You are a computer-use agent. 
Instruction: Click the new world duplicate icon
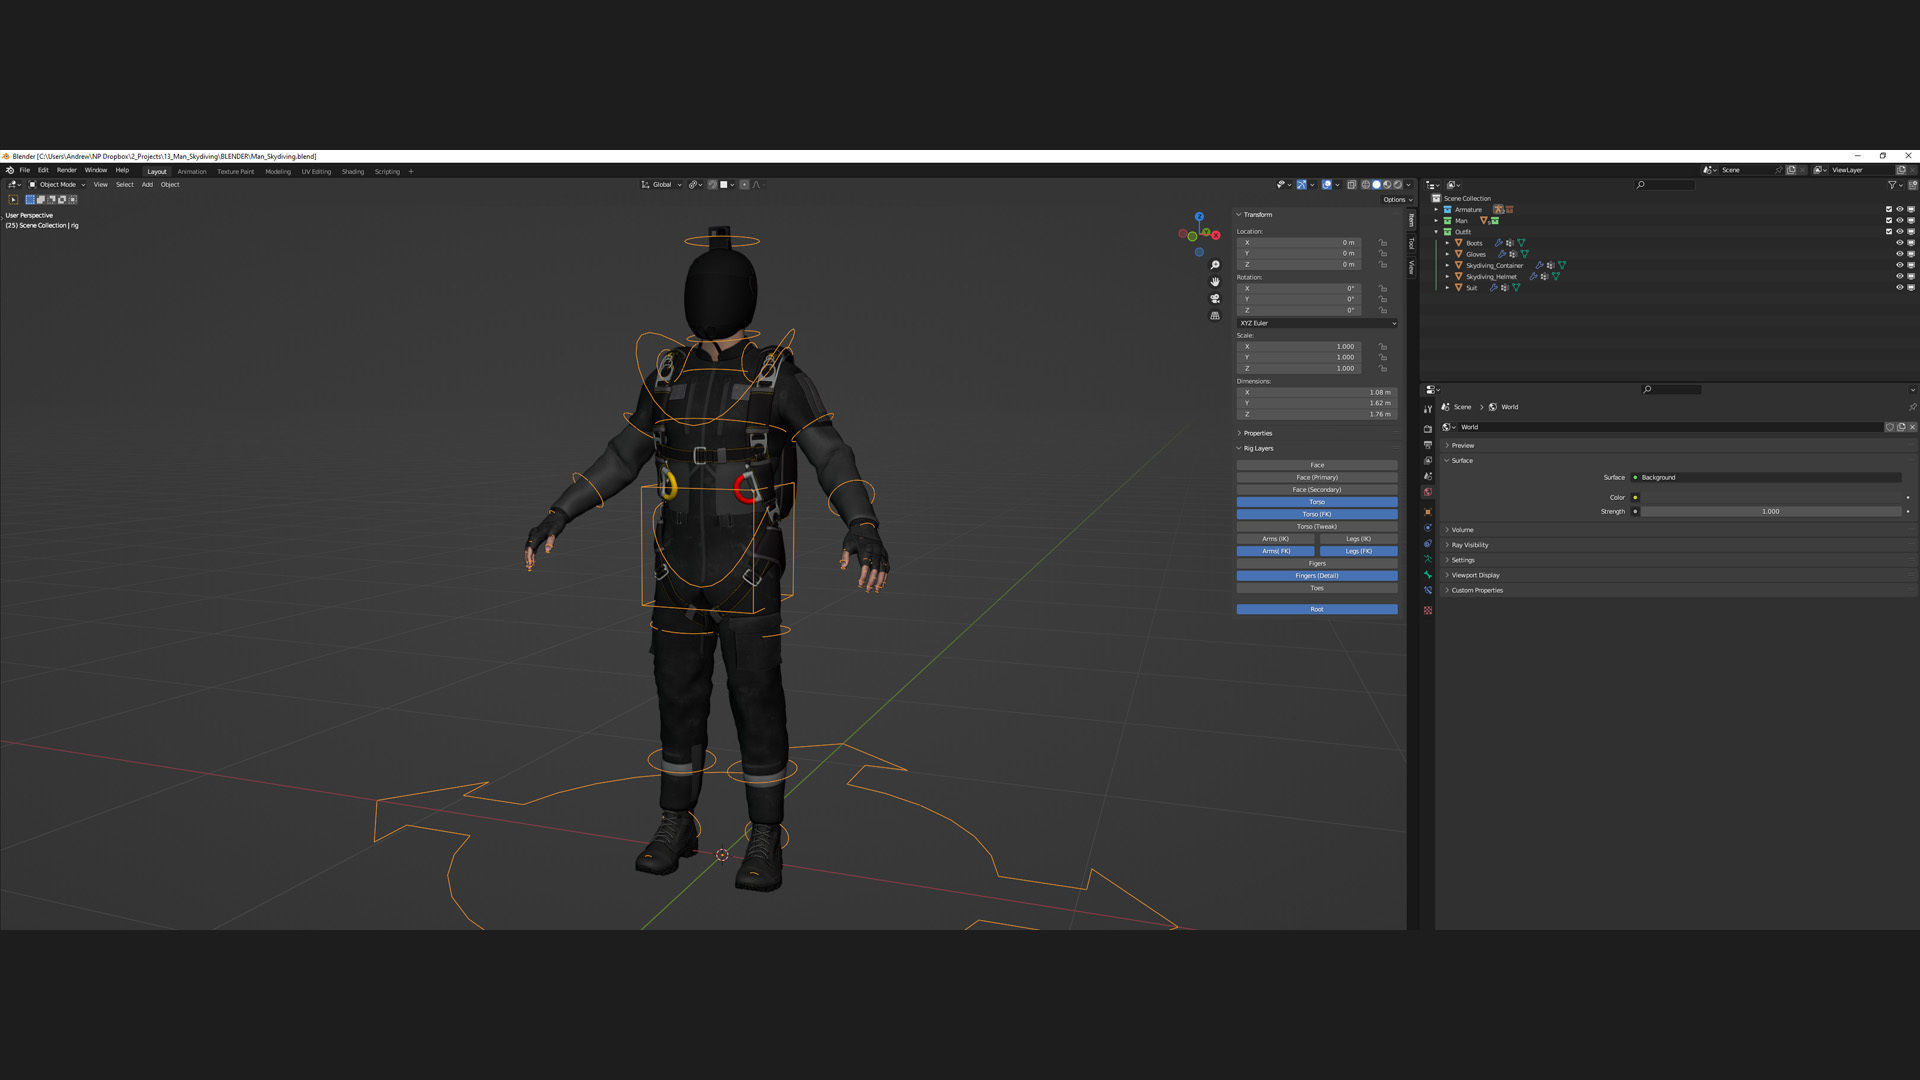[1901, 427]
